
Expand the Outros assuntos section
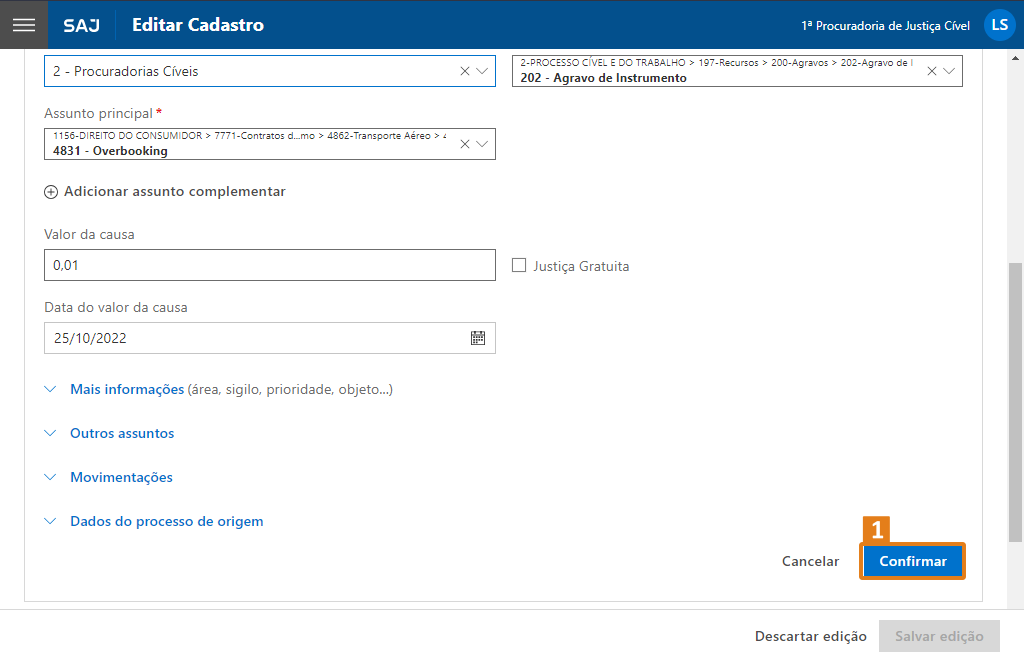[x=121, y=434]
